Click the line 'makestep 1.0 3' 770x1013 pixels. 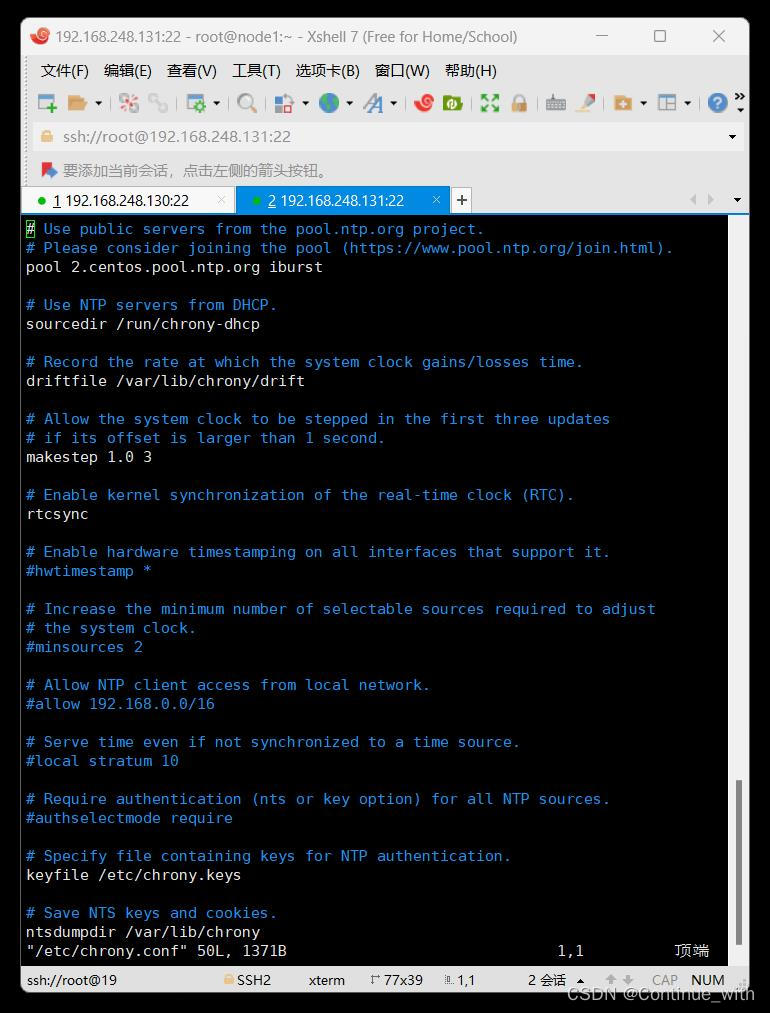coord(88,457)
